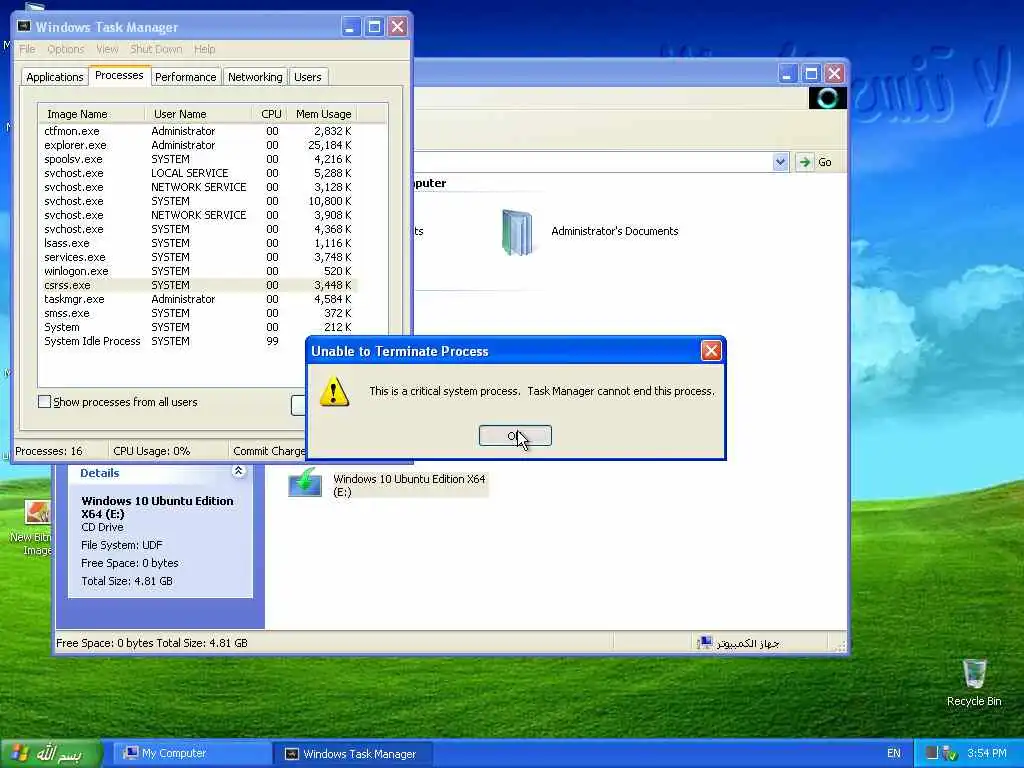This screenshot has width=1024, height=768.
Task: Click the Processes: 16 status bar entry
Action: [49, 451]
